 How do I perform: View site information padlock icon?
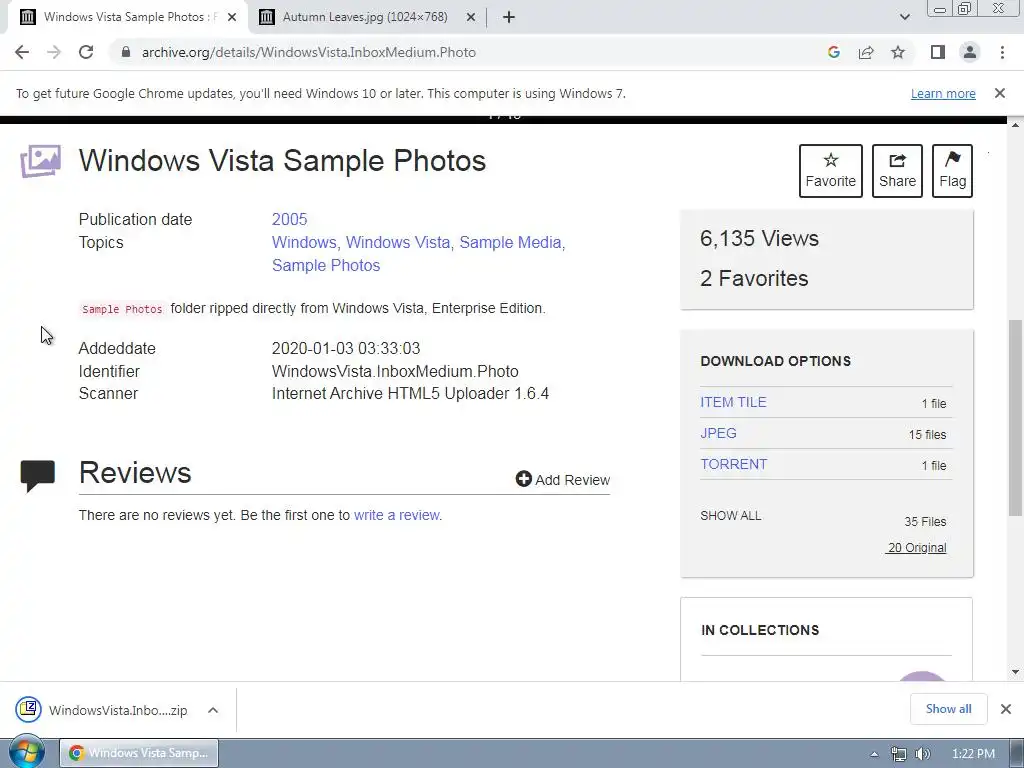126,52
